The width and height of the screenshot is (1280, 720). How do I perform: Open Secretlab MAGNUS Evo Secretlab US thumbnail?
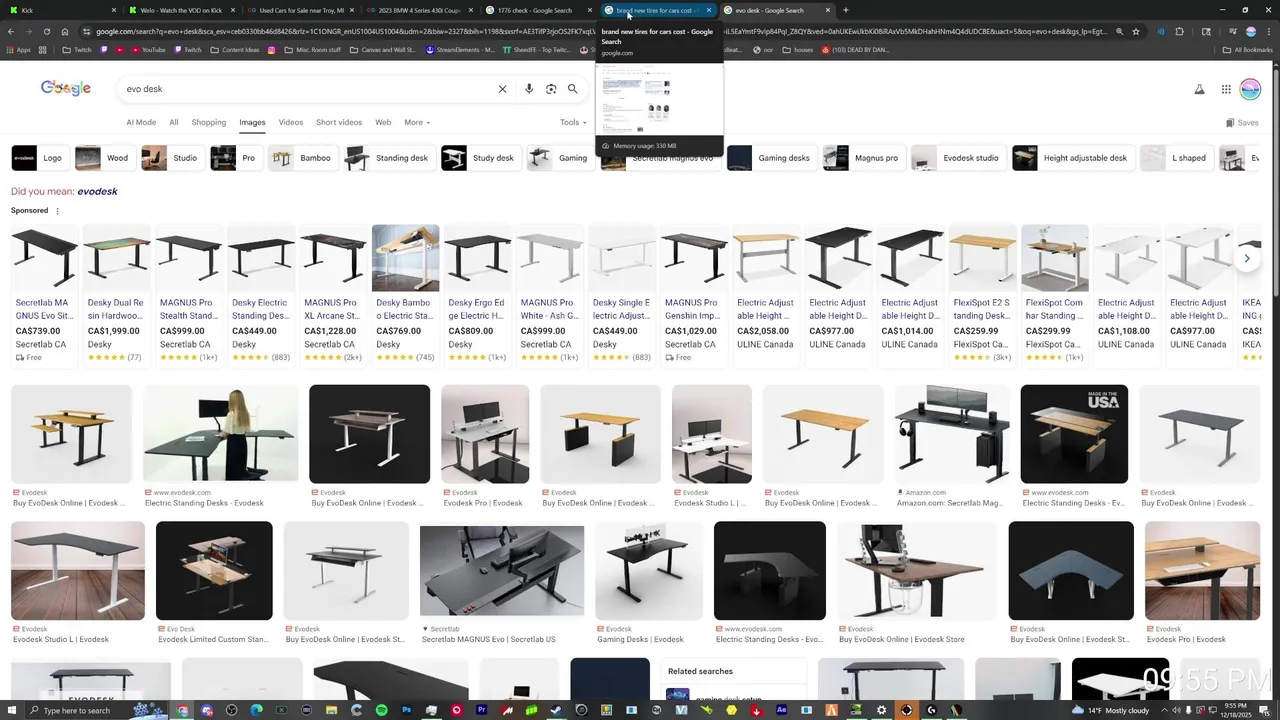[x=502, y=571]
